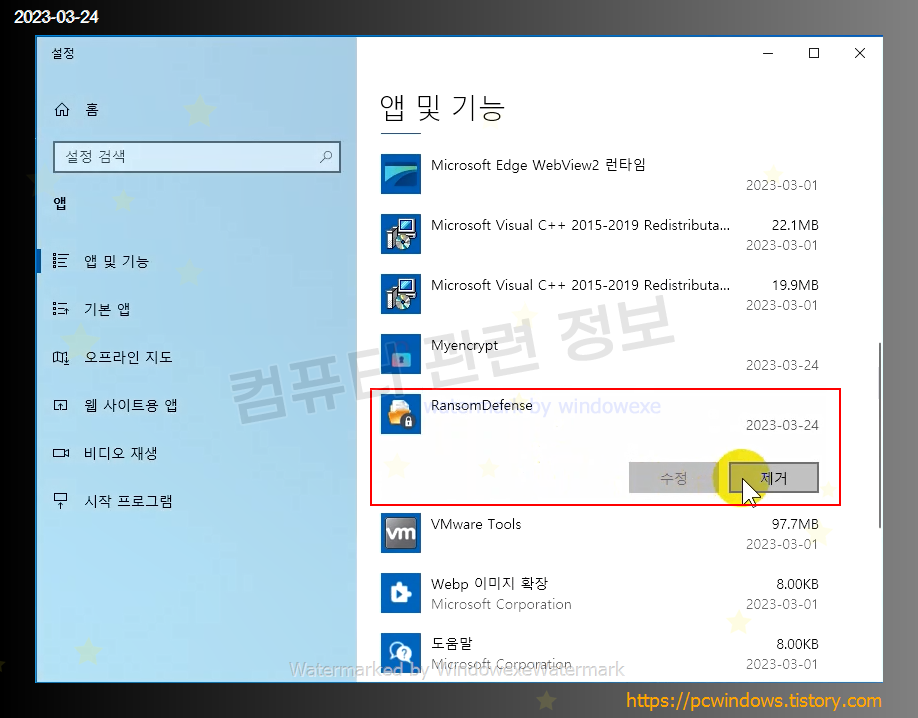Image resolution: width=918 pixels, height=718 pixels.
Task: Minimize the 설정 window
Action: (768, 53)
